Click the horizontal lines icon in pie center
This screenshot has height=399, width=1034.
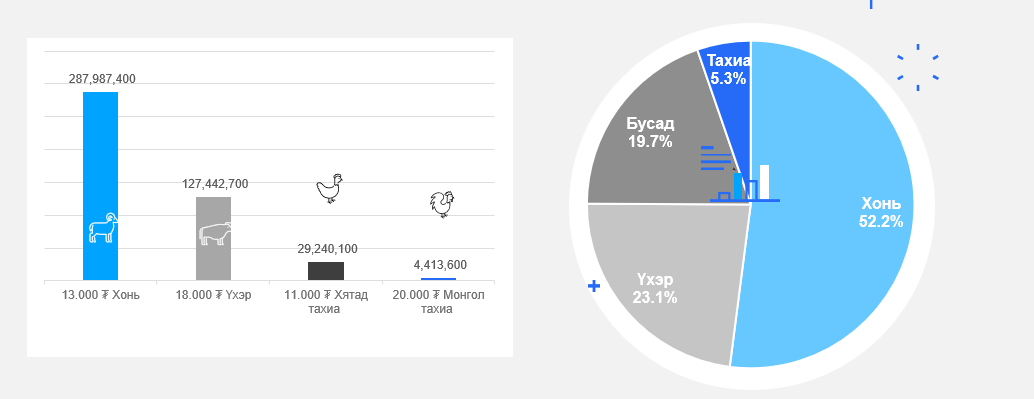coord(717,158)
